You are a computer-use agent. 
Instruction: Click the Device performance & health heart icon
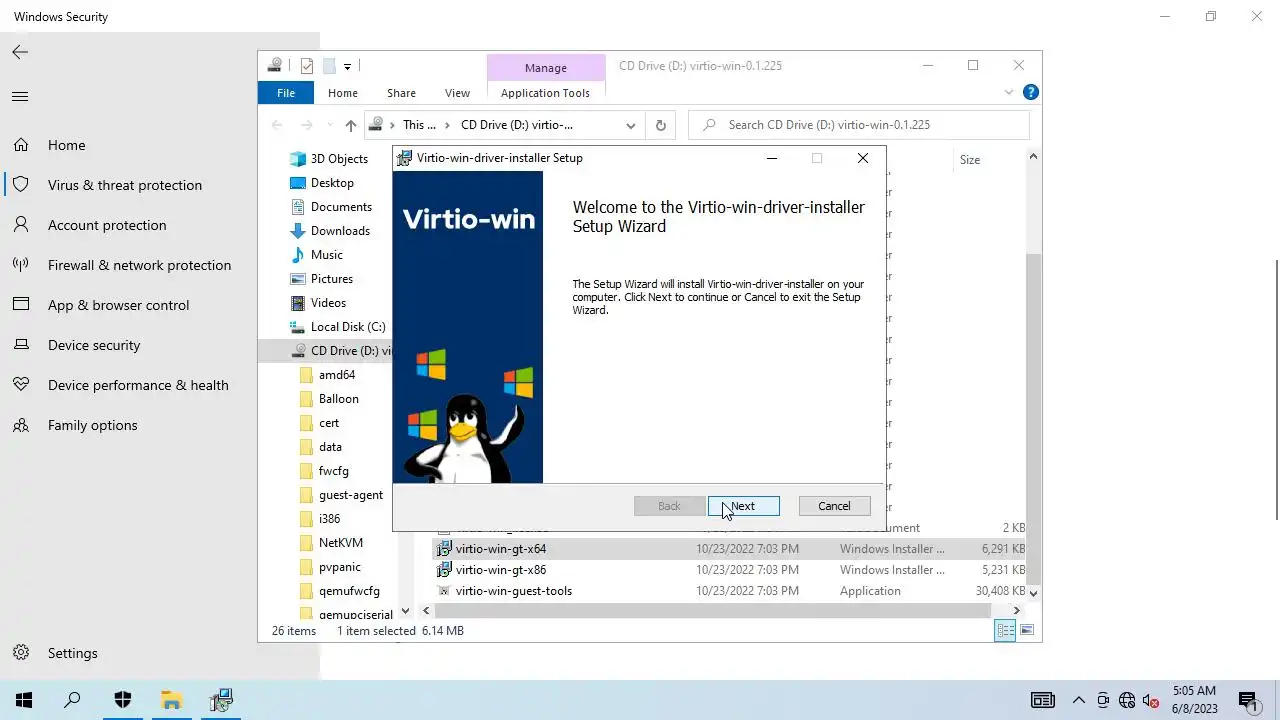21,385
